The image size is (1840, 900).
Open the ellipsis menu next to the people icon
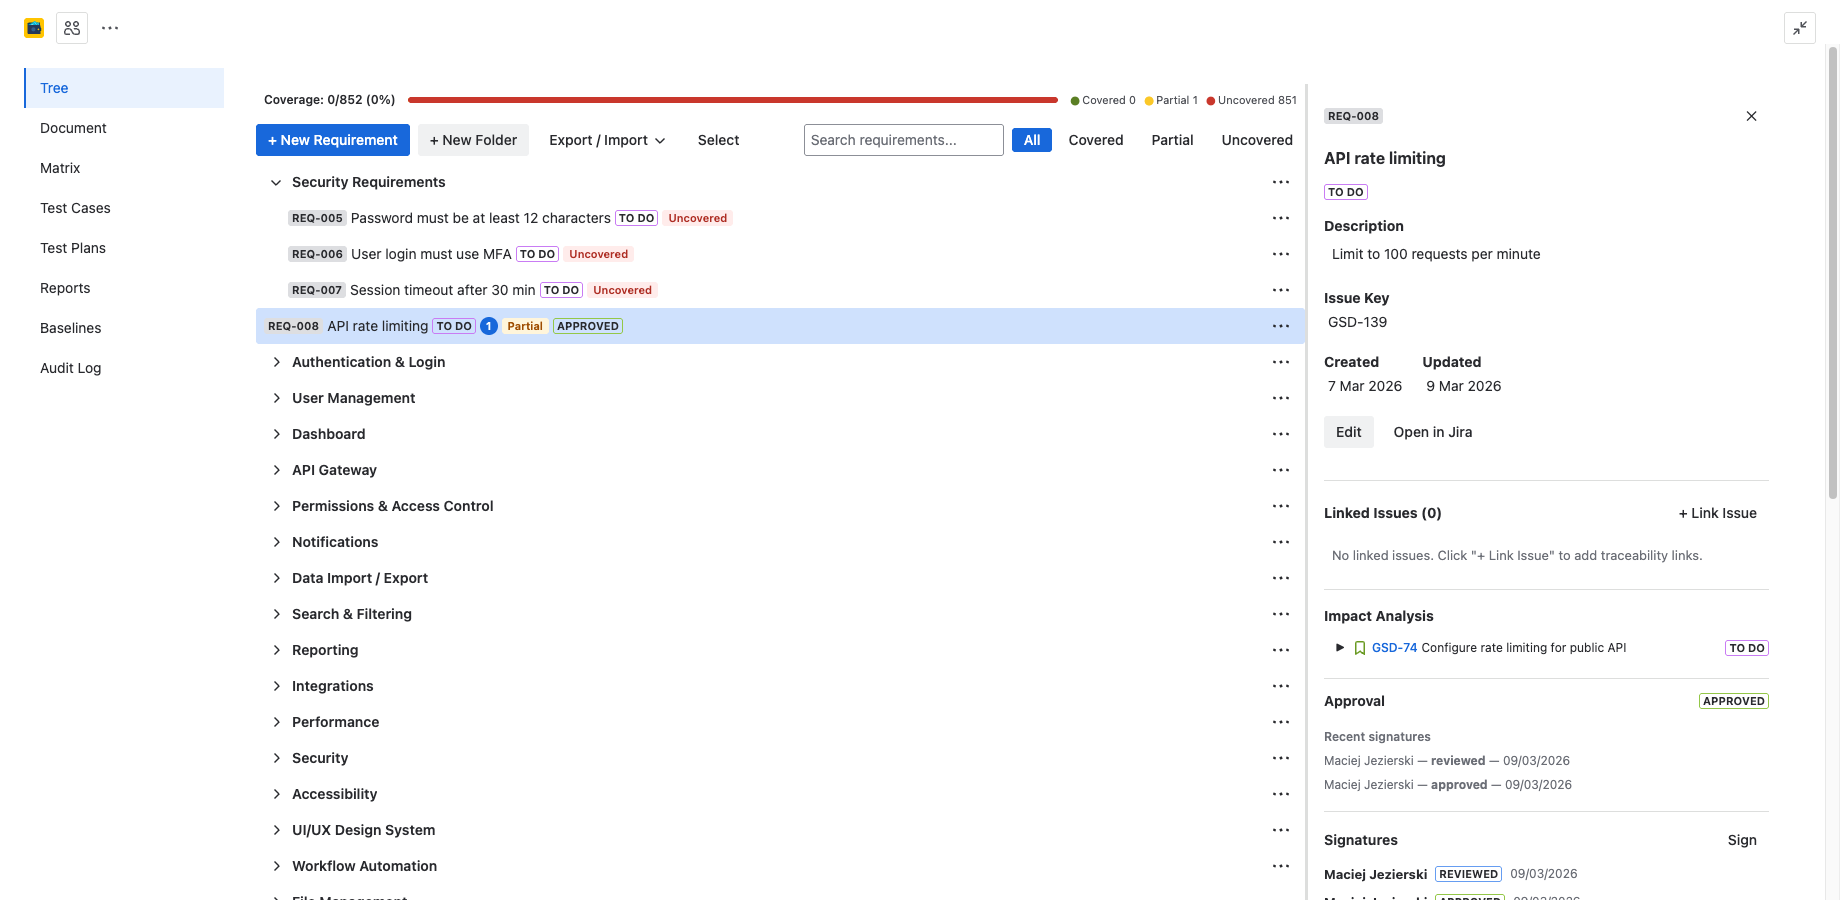(110, 27)
